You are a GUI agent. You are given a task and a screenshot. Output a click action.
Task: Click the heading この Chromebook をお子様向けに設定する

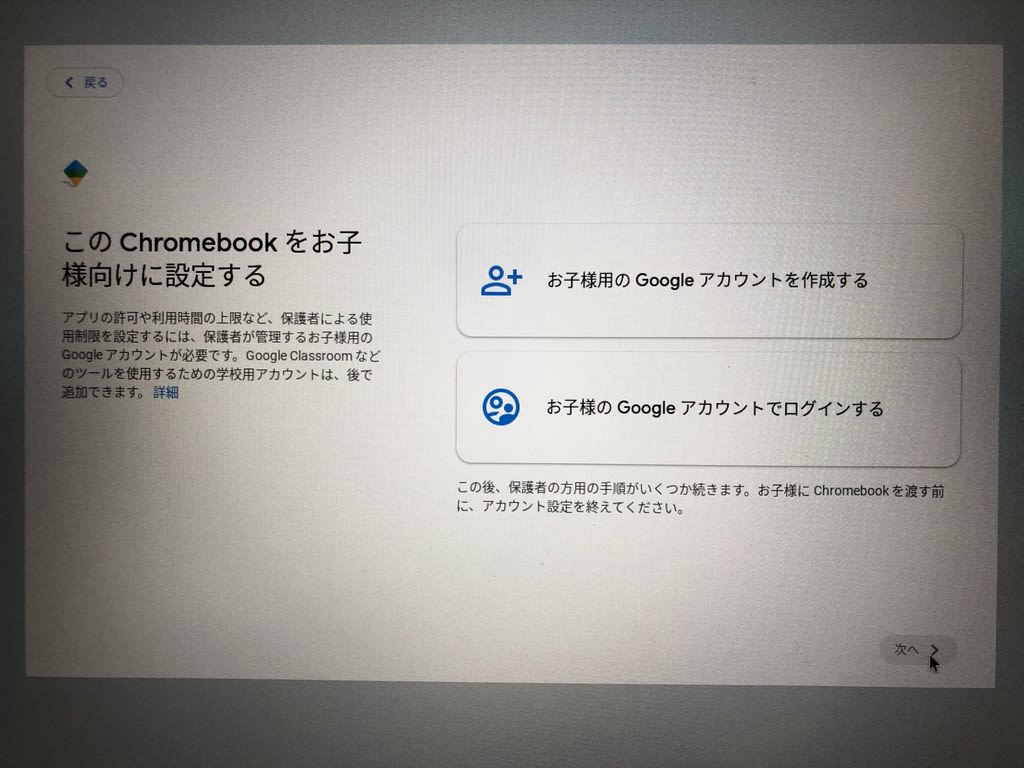(212, 259)
